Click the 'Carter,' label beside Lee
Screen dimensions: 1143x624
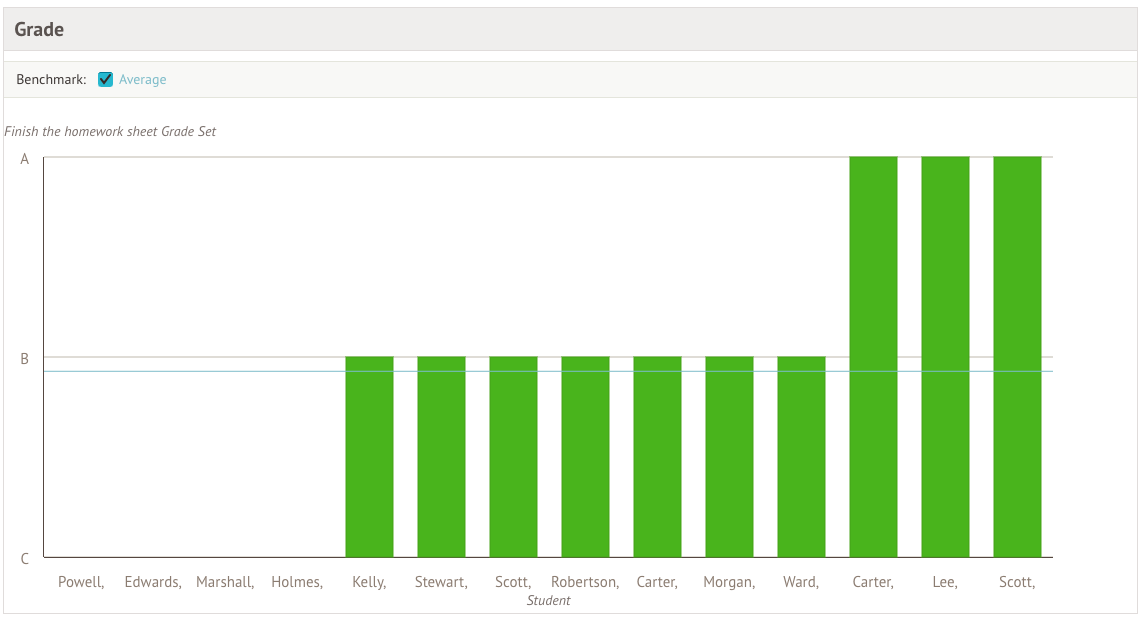[x=873, y=582]
